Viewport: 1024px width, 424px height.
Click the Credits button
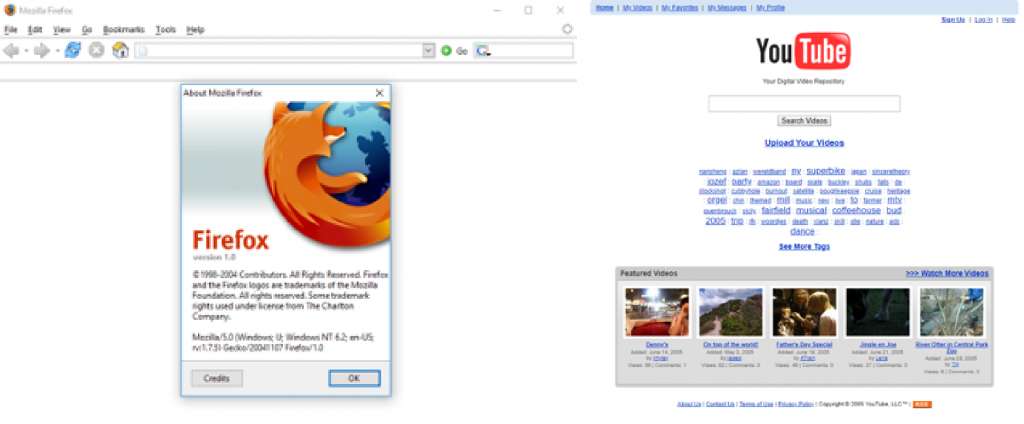[x=217, y=378]
